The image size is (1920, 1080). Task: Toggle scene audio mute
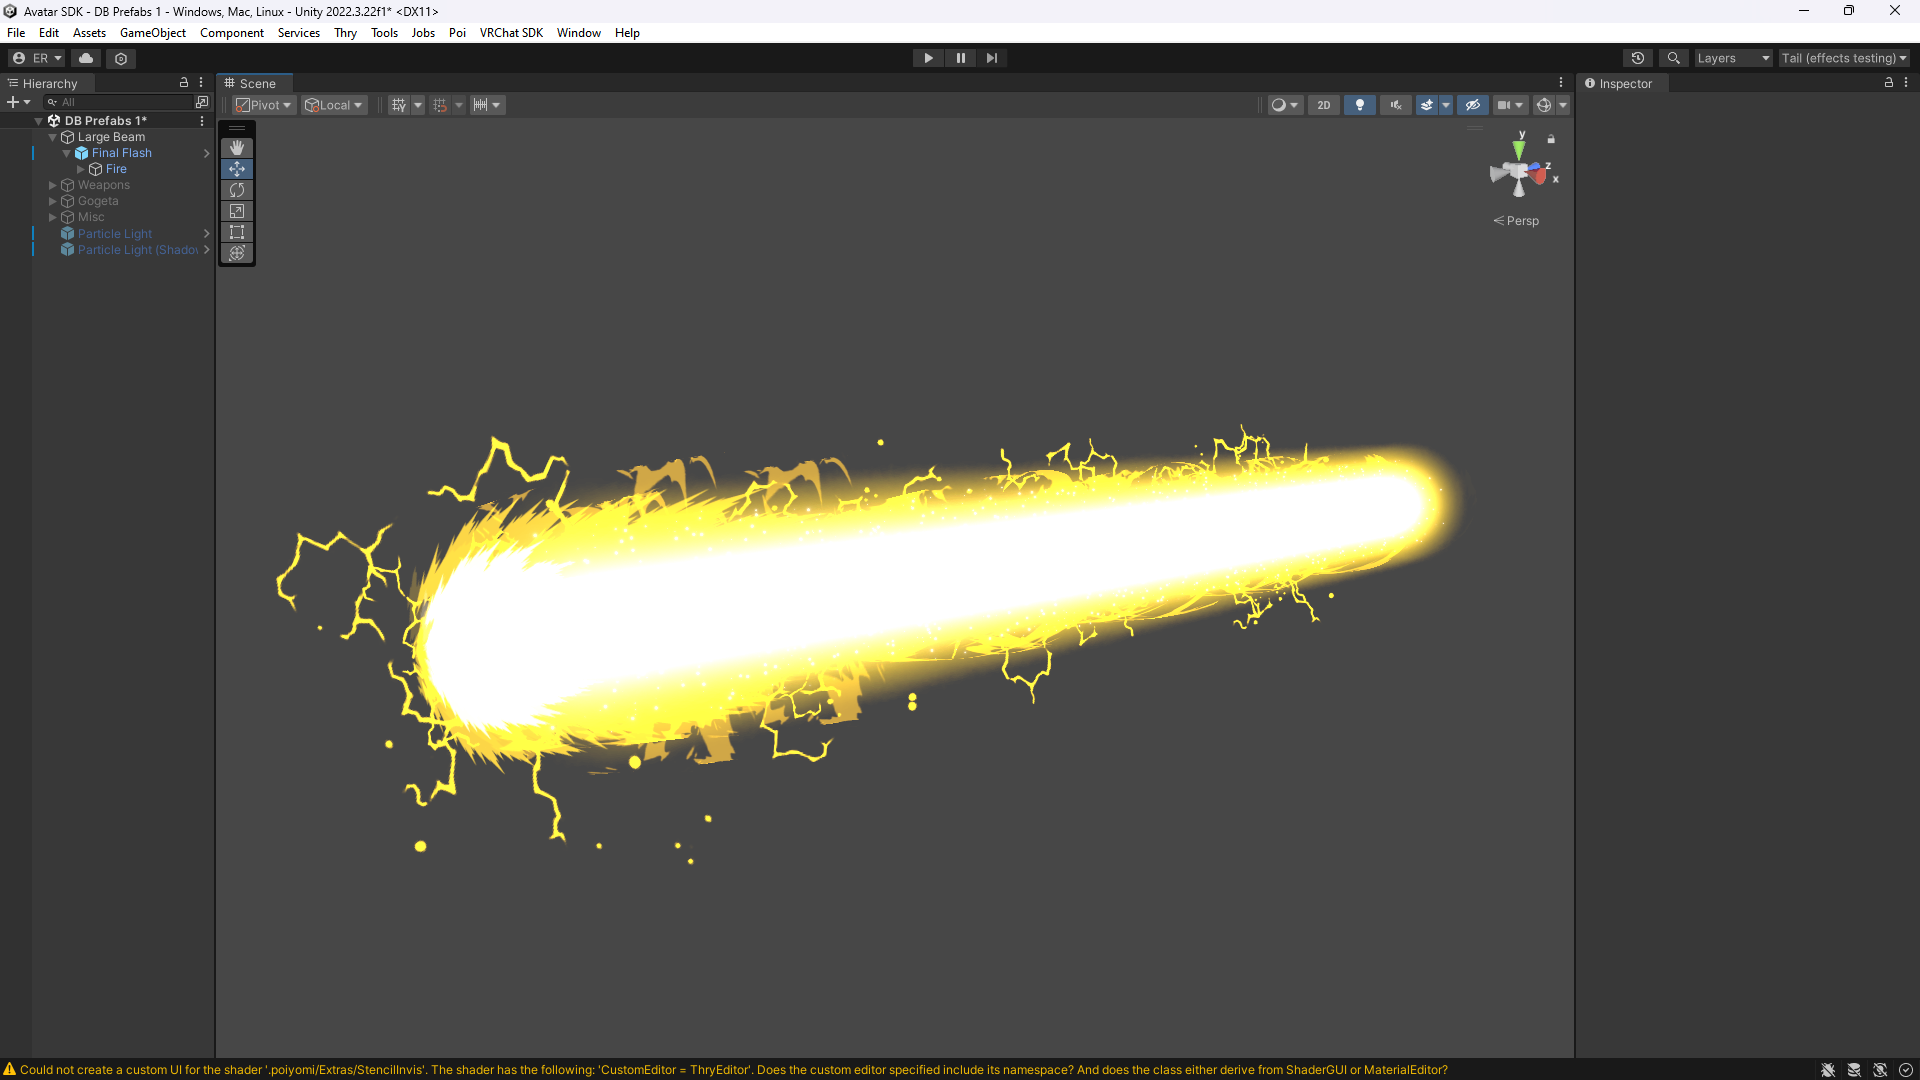tap(1395, 105)
